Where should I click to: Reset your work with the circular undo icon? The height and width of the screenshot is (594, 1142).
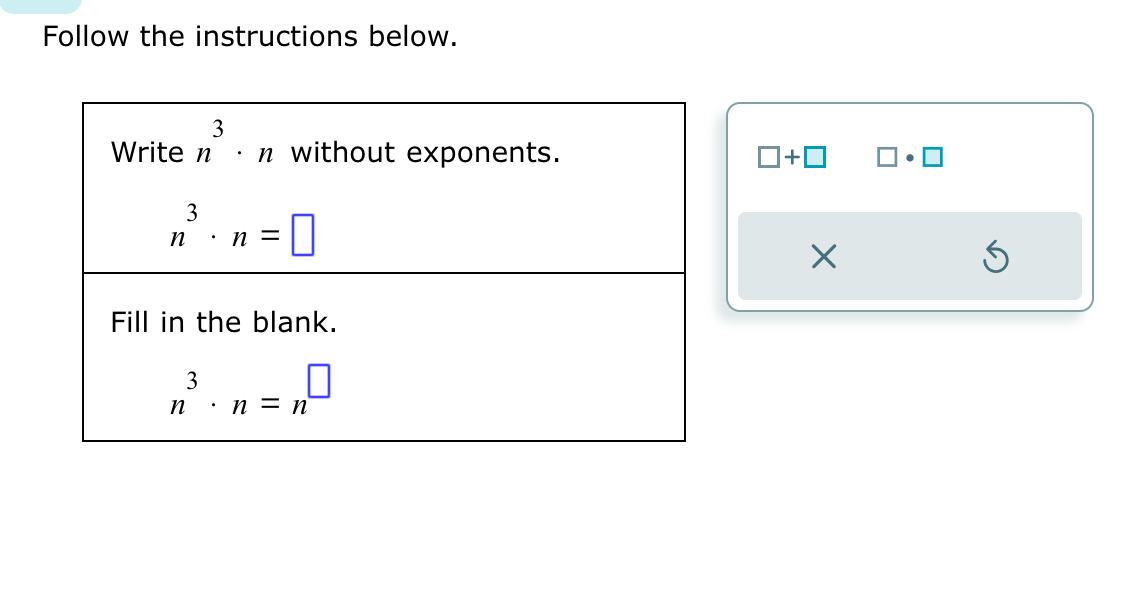click(x=995, y=257)
